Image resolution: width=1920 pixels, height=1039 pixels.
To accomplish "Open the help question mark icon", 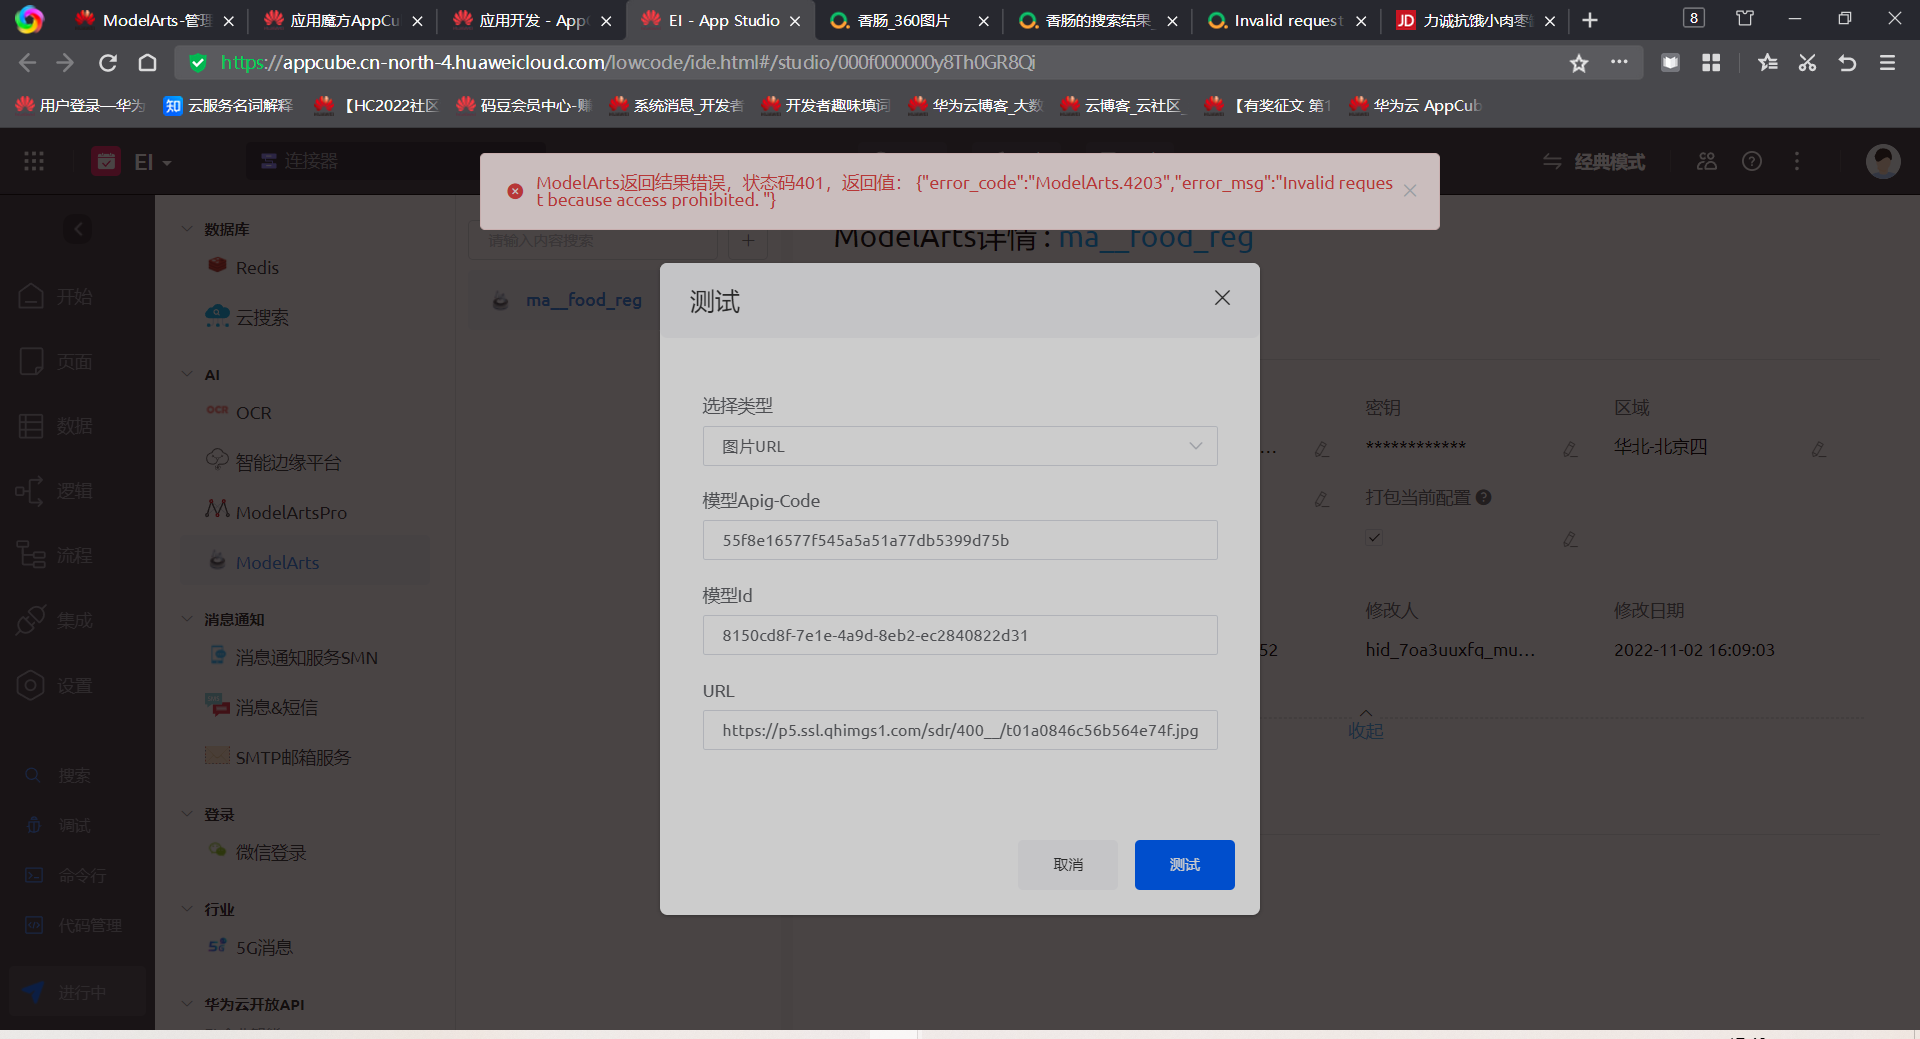I will pyautogui.click(x=1752, y=161).
